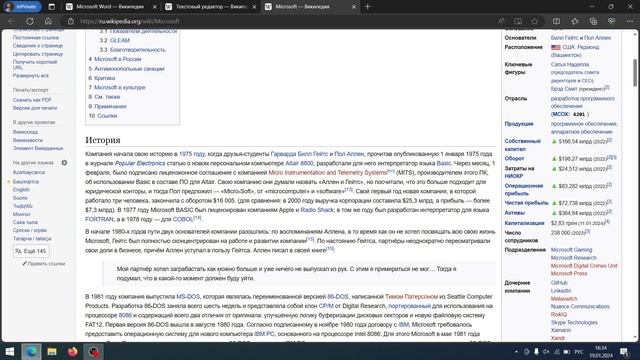
Task: Open the MS-DOS article link
Action: click(x=188, y=296)
